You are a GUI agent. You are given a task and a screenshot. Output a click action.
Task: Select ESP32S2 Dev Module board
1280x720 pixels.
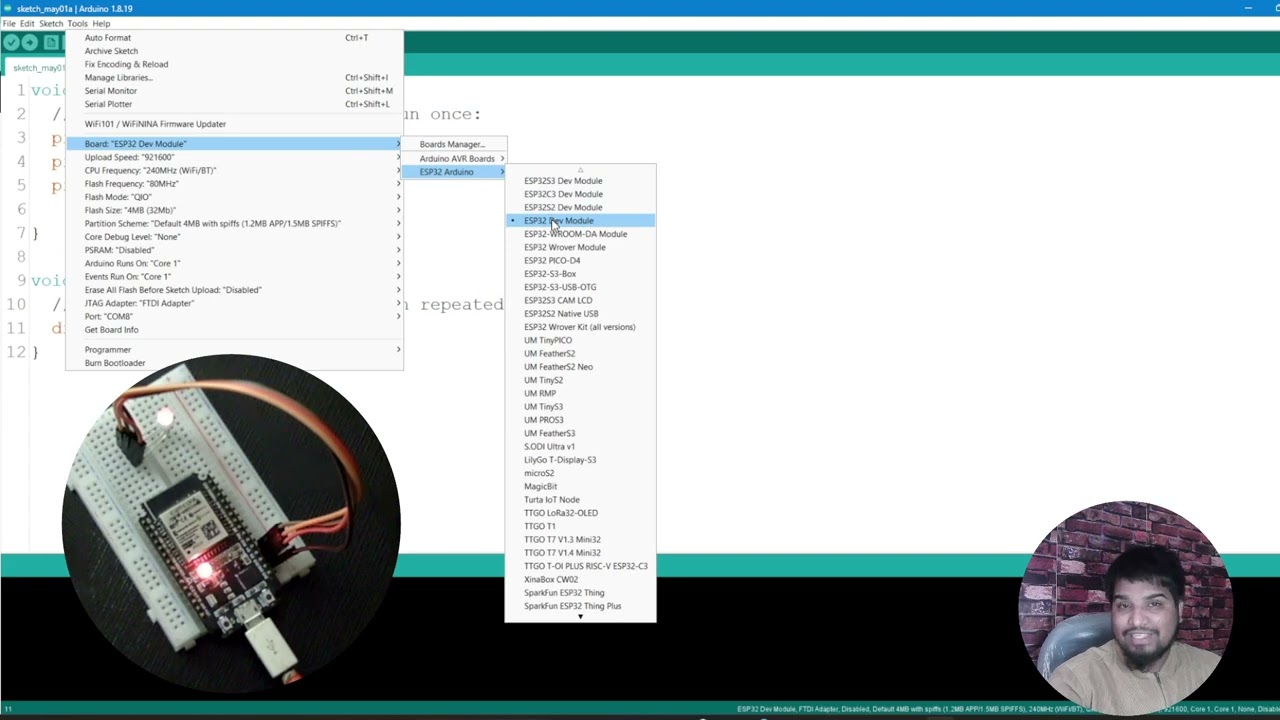coord(580,207)
